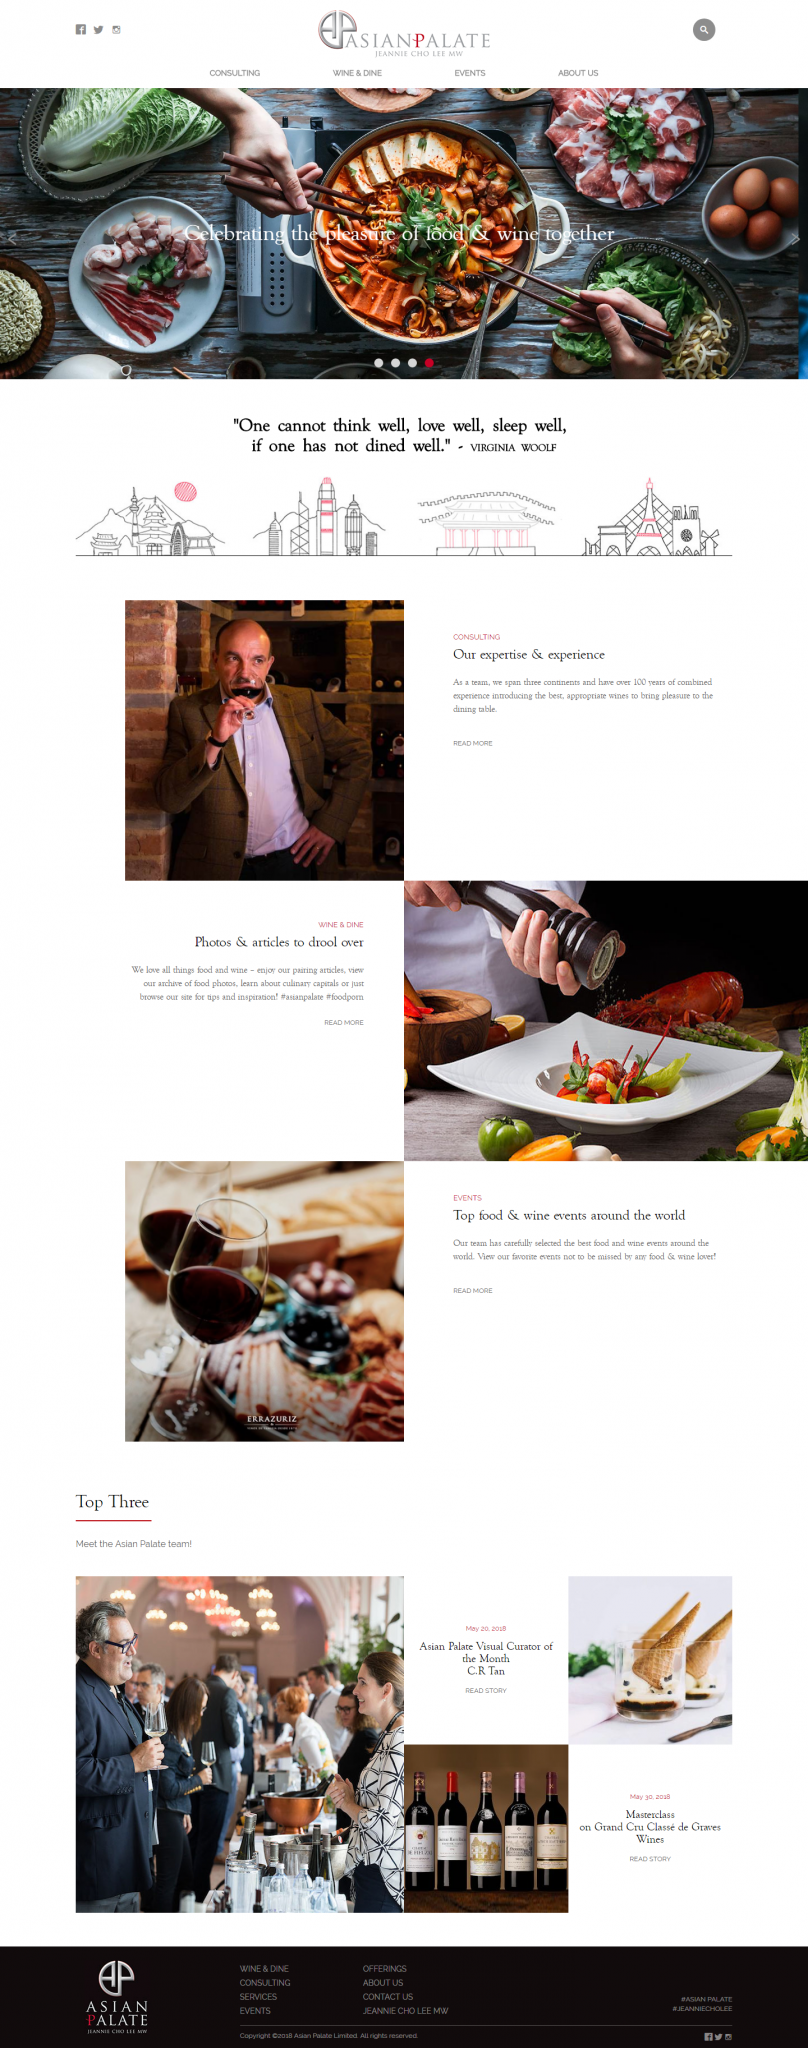Open the Events navigation menu

click(x=470, y=73)
